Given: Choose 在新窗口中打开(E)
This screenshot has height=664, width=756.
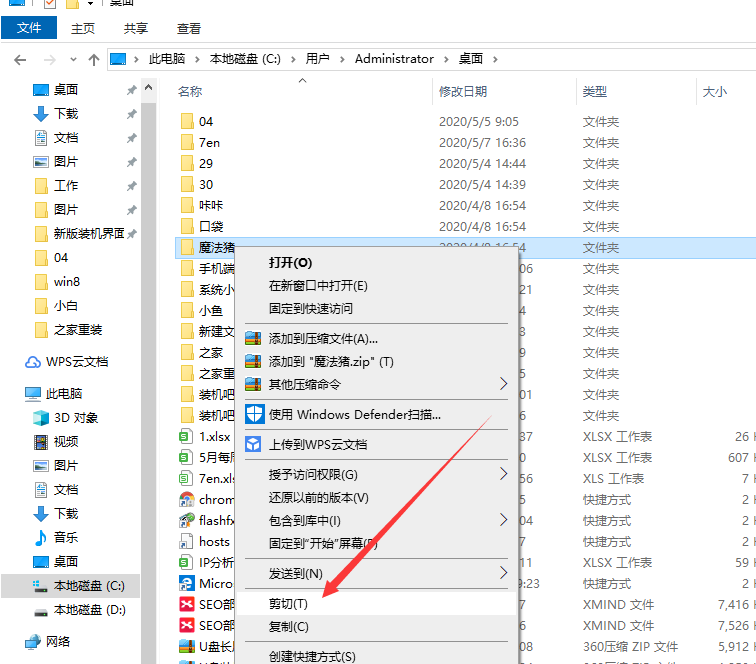Looking at the screenshot, I should click(318, 285).
